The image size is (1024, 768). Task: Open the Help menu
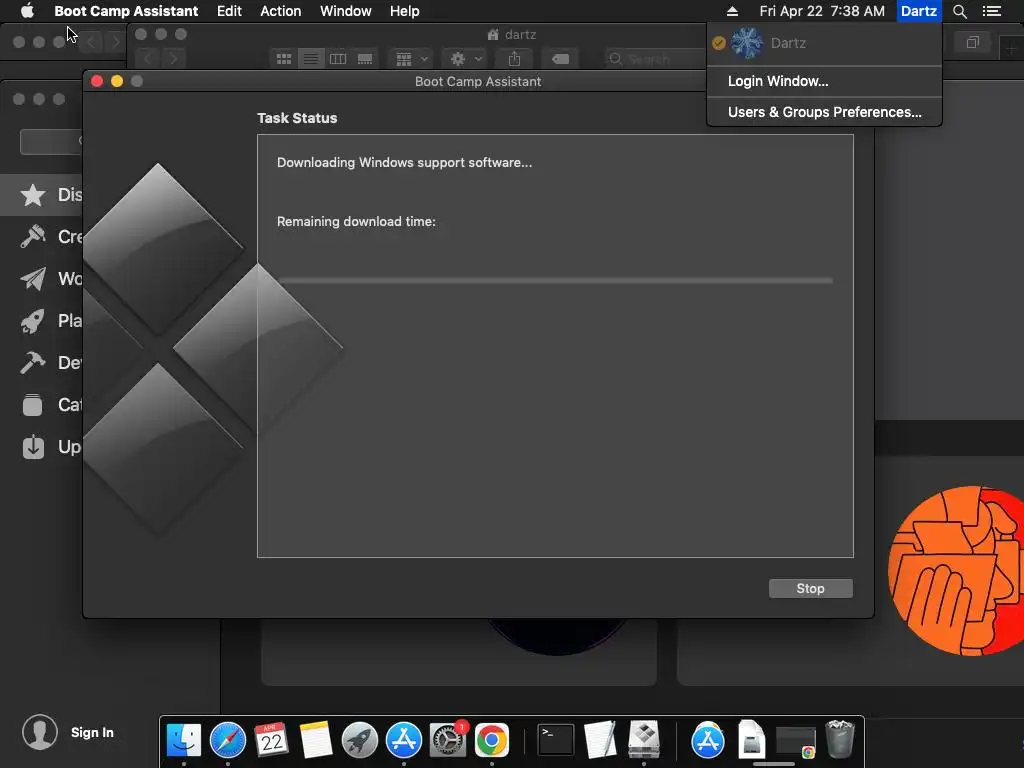coord(404,11)
